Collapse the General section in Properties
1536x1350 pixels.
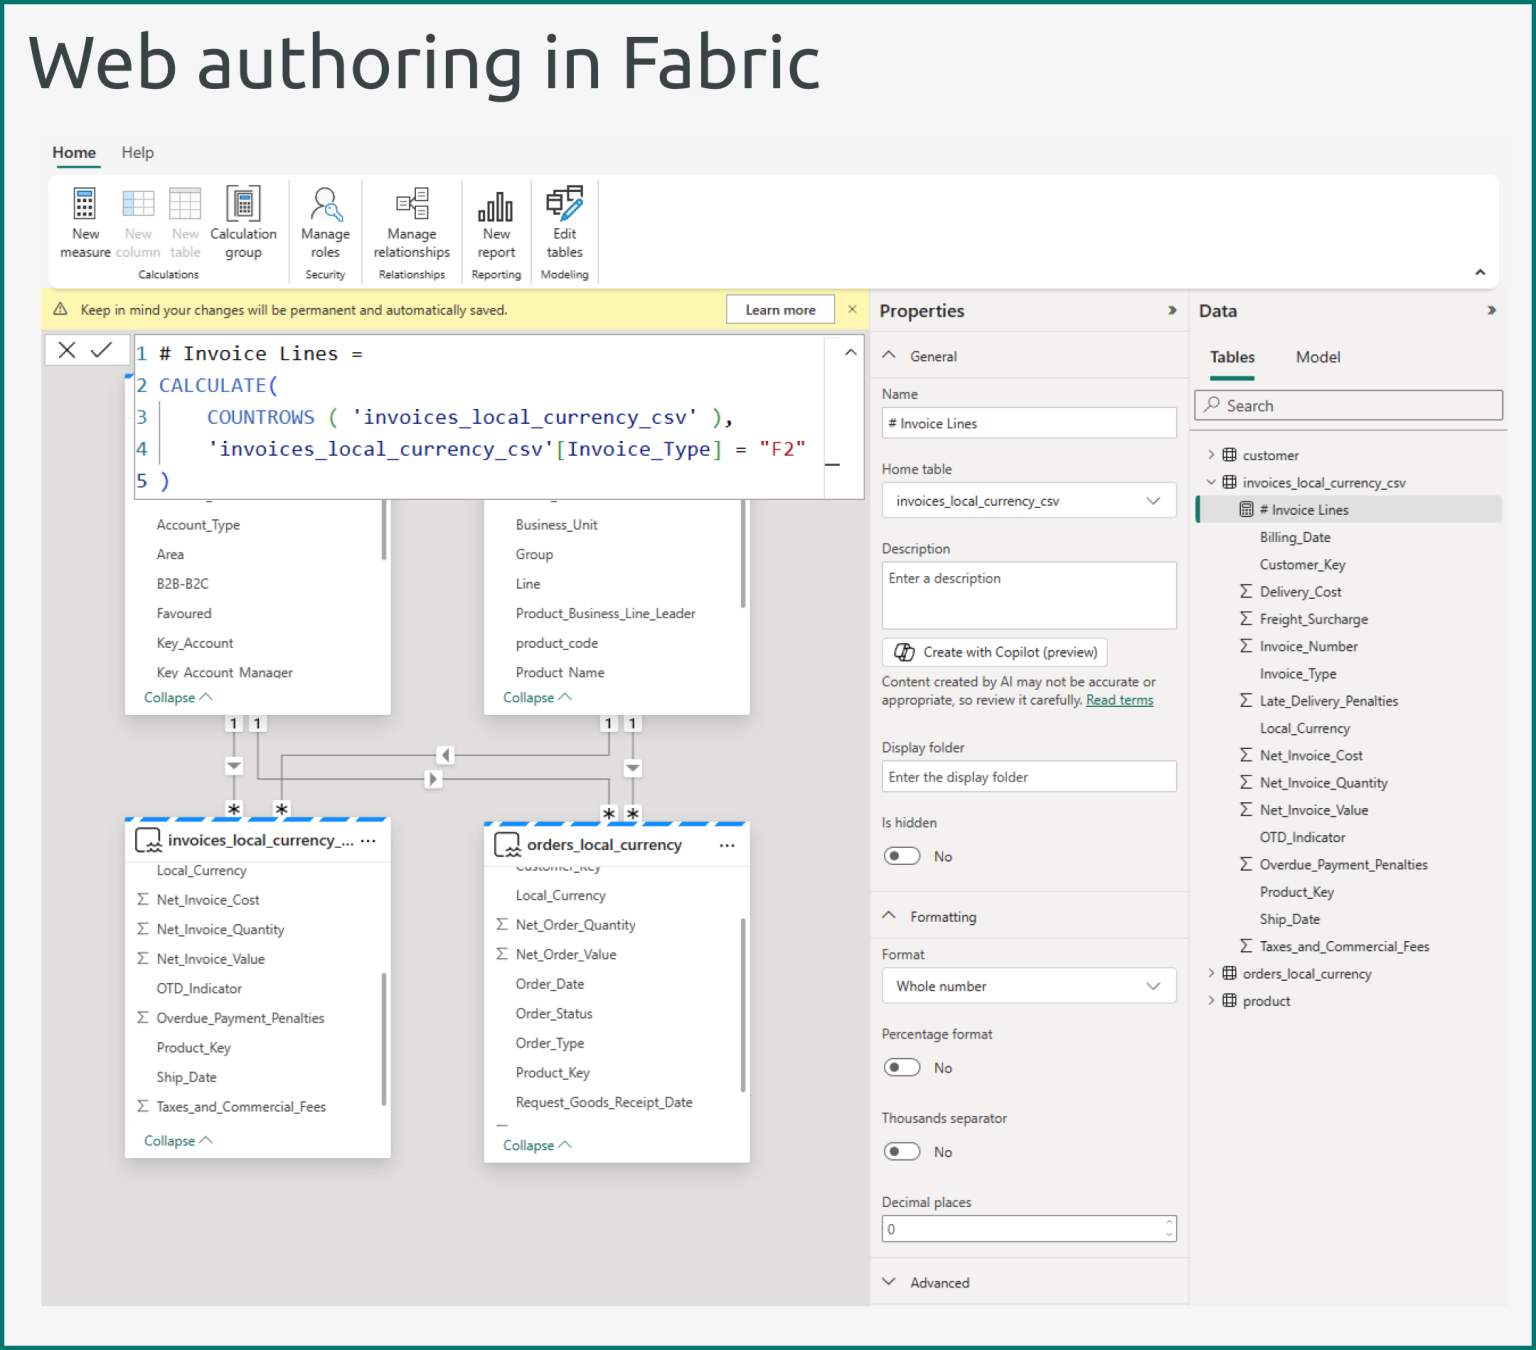889,355
